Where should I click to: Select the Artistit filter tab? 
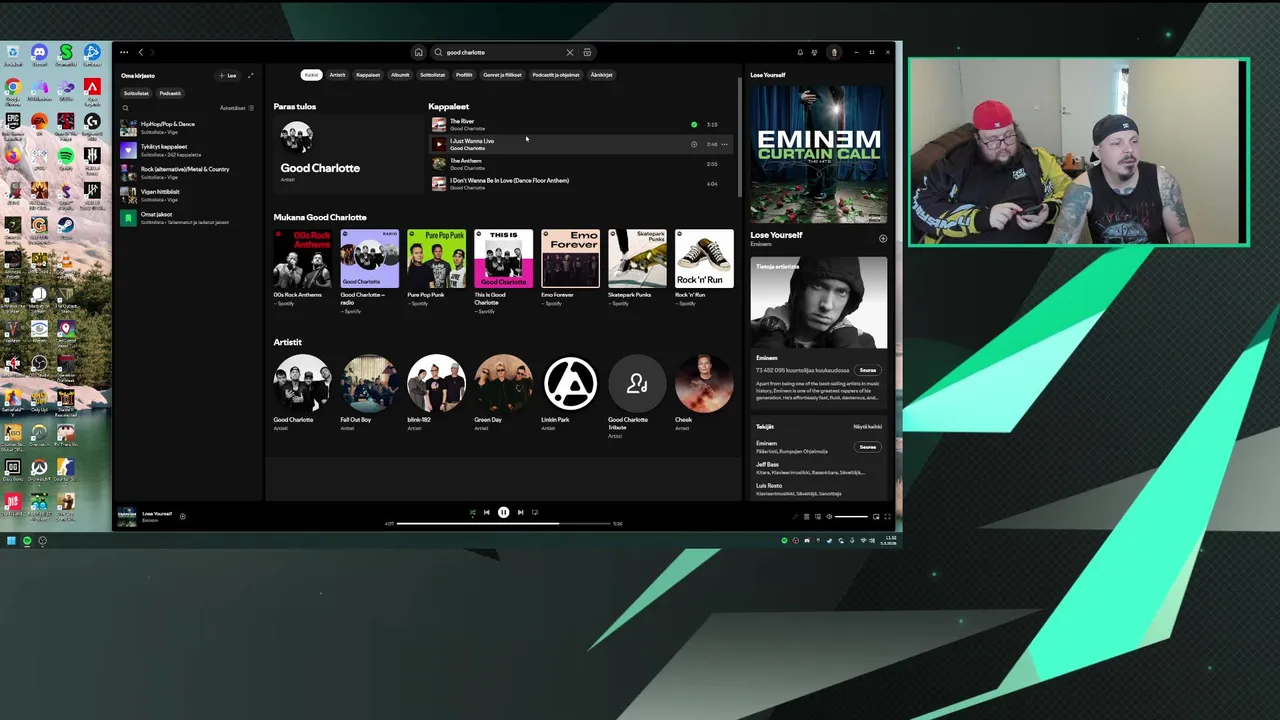[x=337, y=75]
